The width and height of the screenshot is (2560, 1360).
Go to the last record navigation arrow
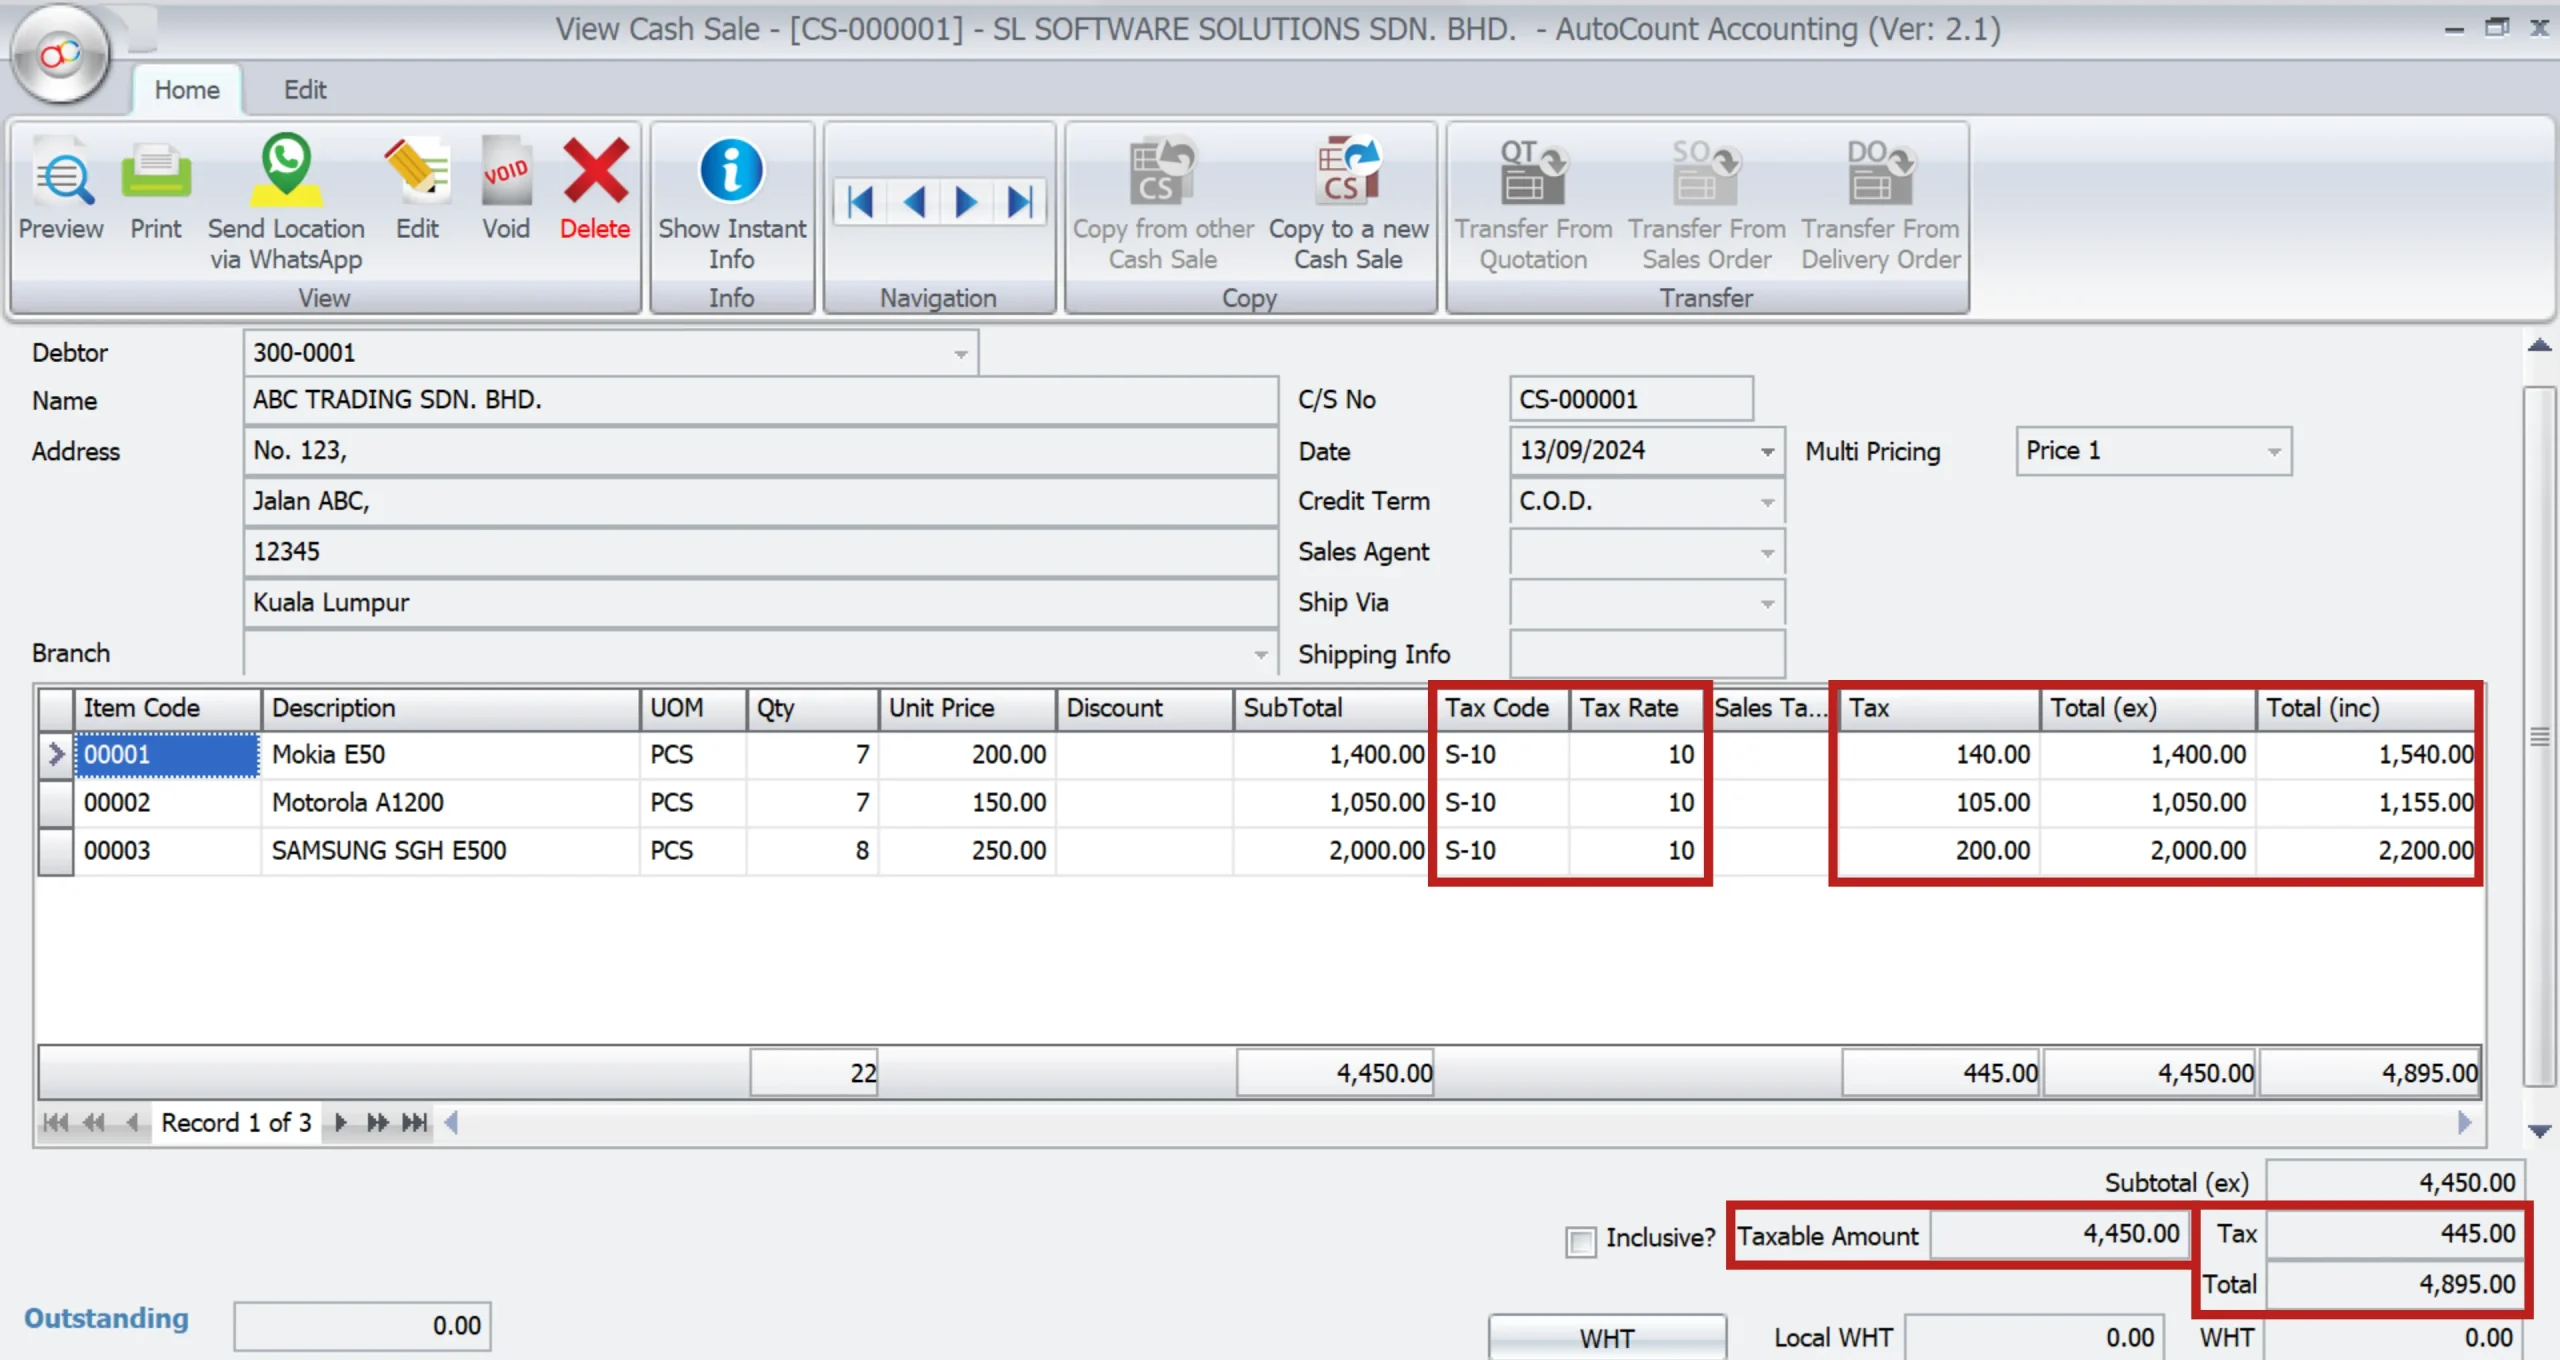point(1020,203)
